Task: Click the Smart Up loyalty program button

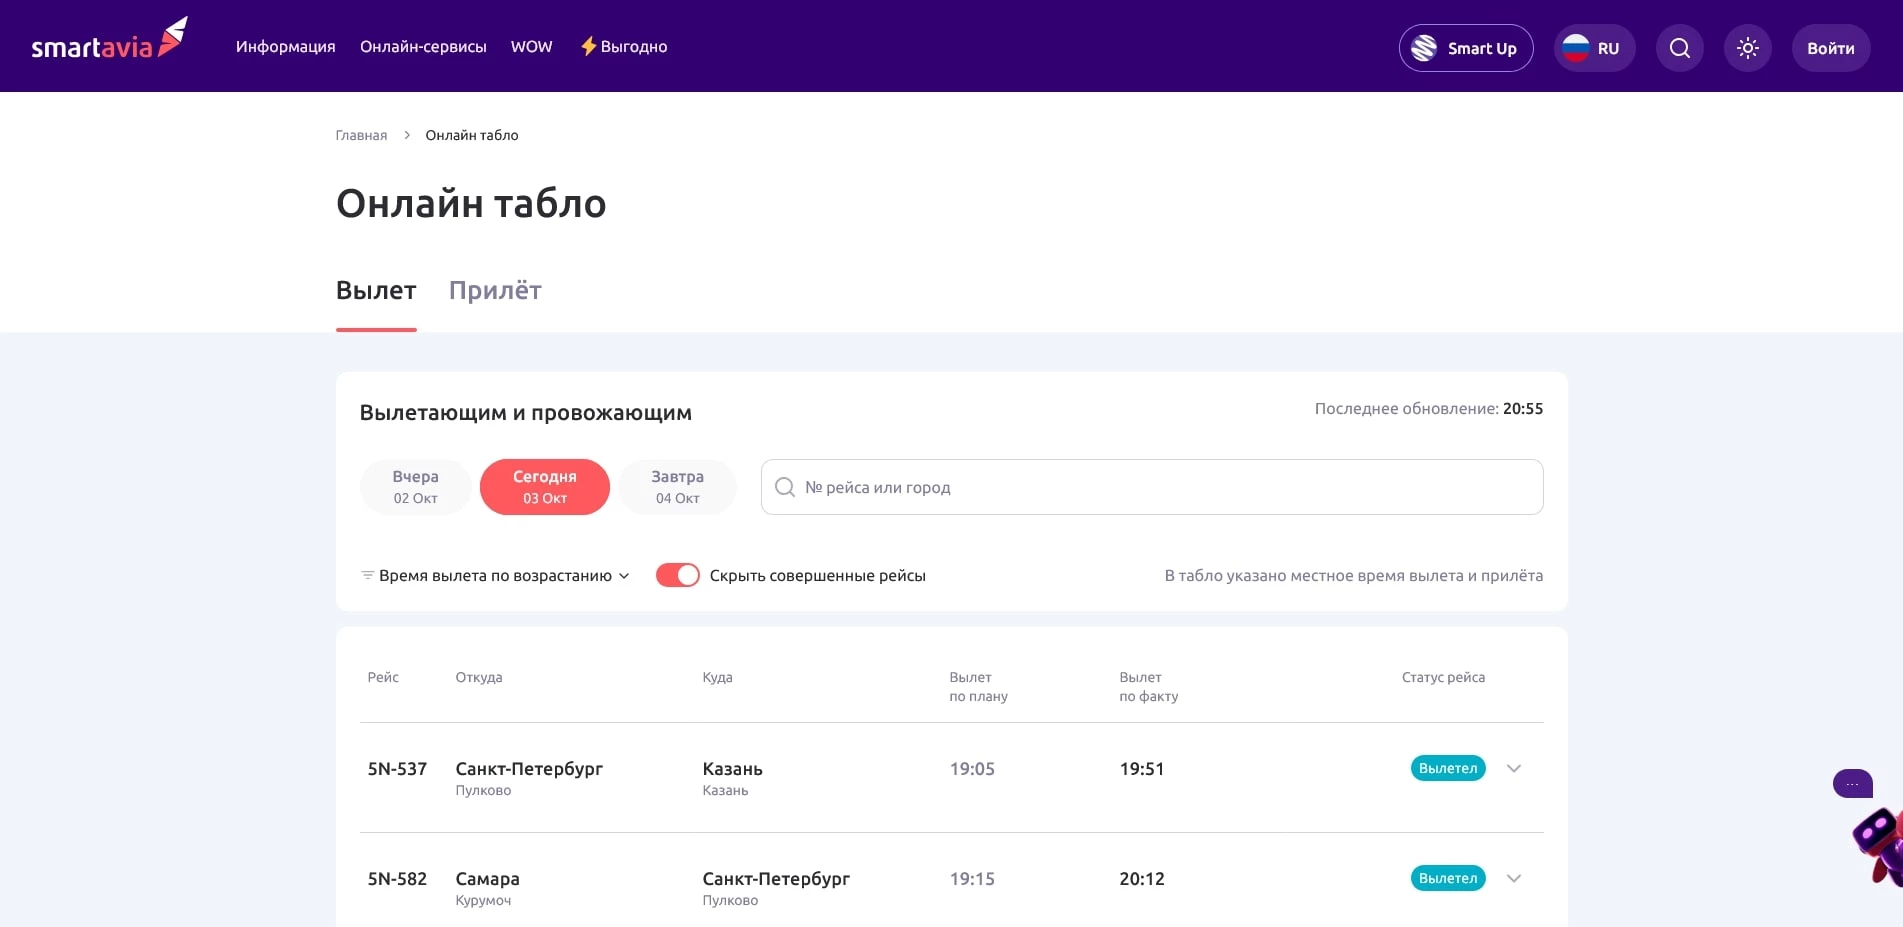Action: click(1465, 48)
